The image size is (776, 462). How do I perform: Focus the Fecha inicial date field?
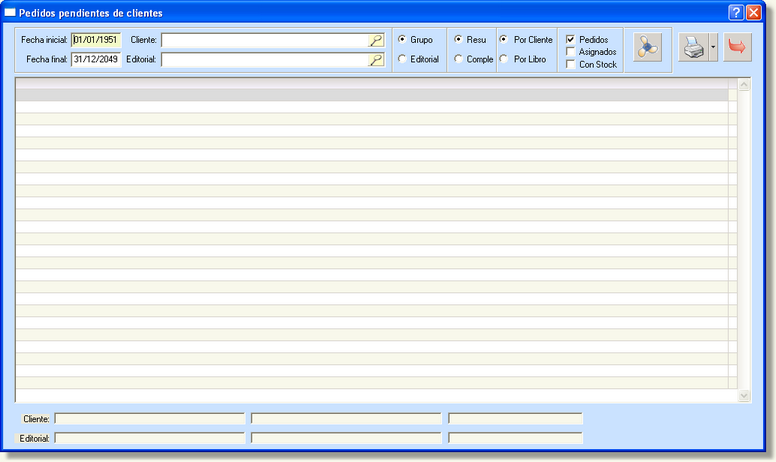tap(96, 40)
